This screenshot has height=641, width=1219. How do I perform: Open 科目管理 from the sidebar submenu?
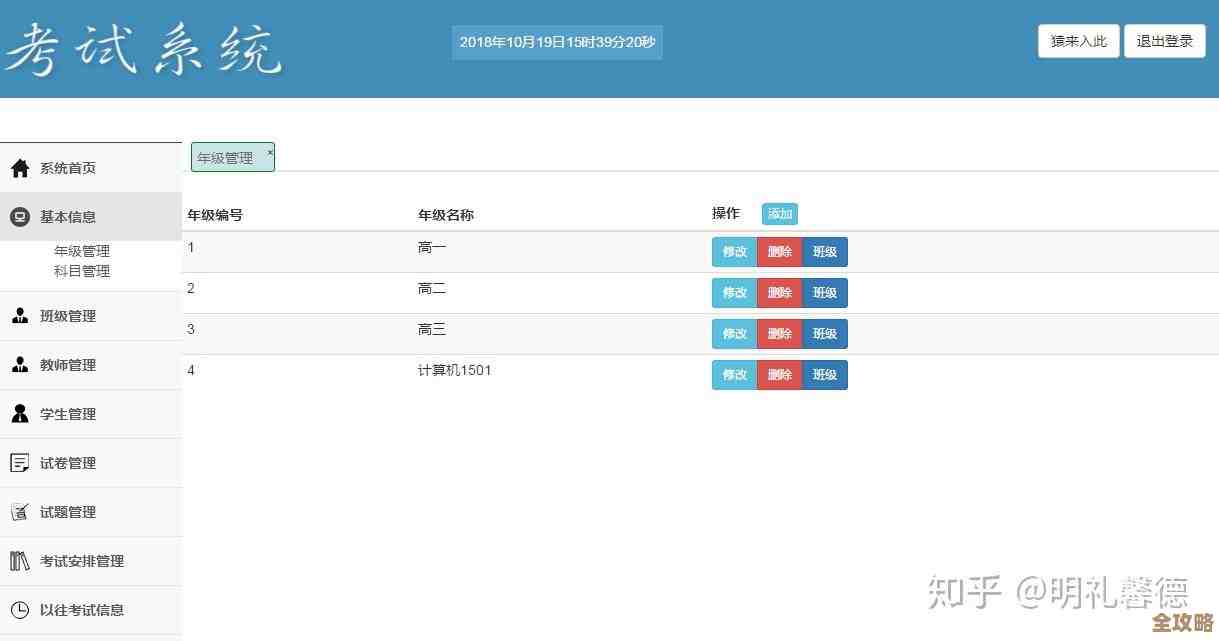tap(82, 270)
